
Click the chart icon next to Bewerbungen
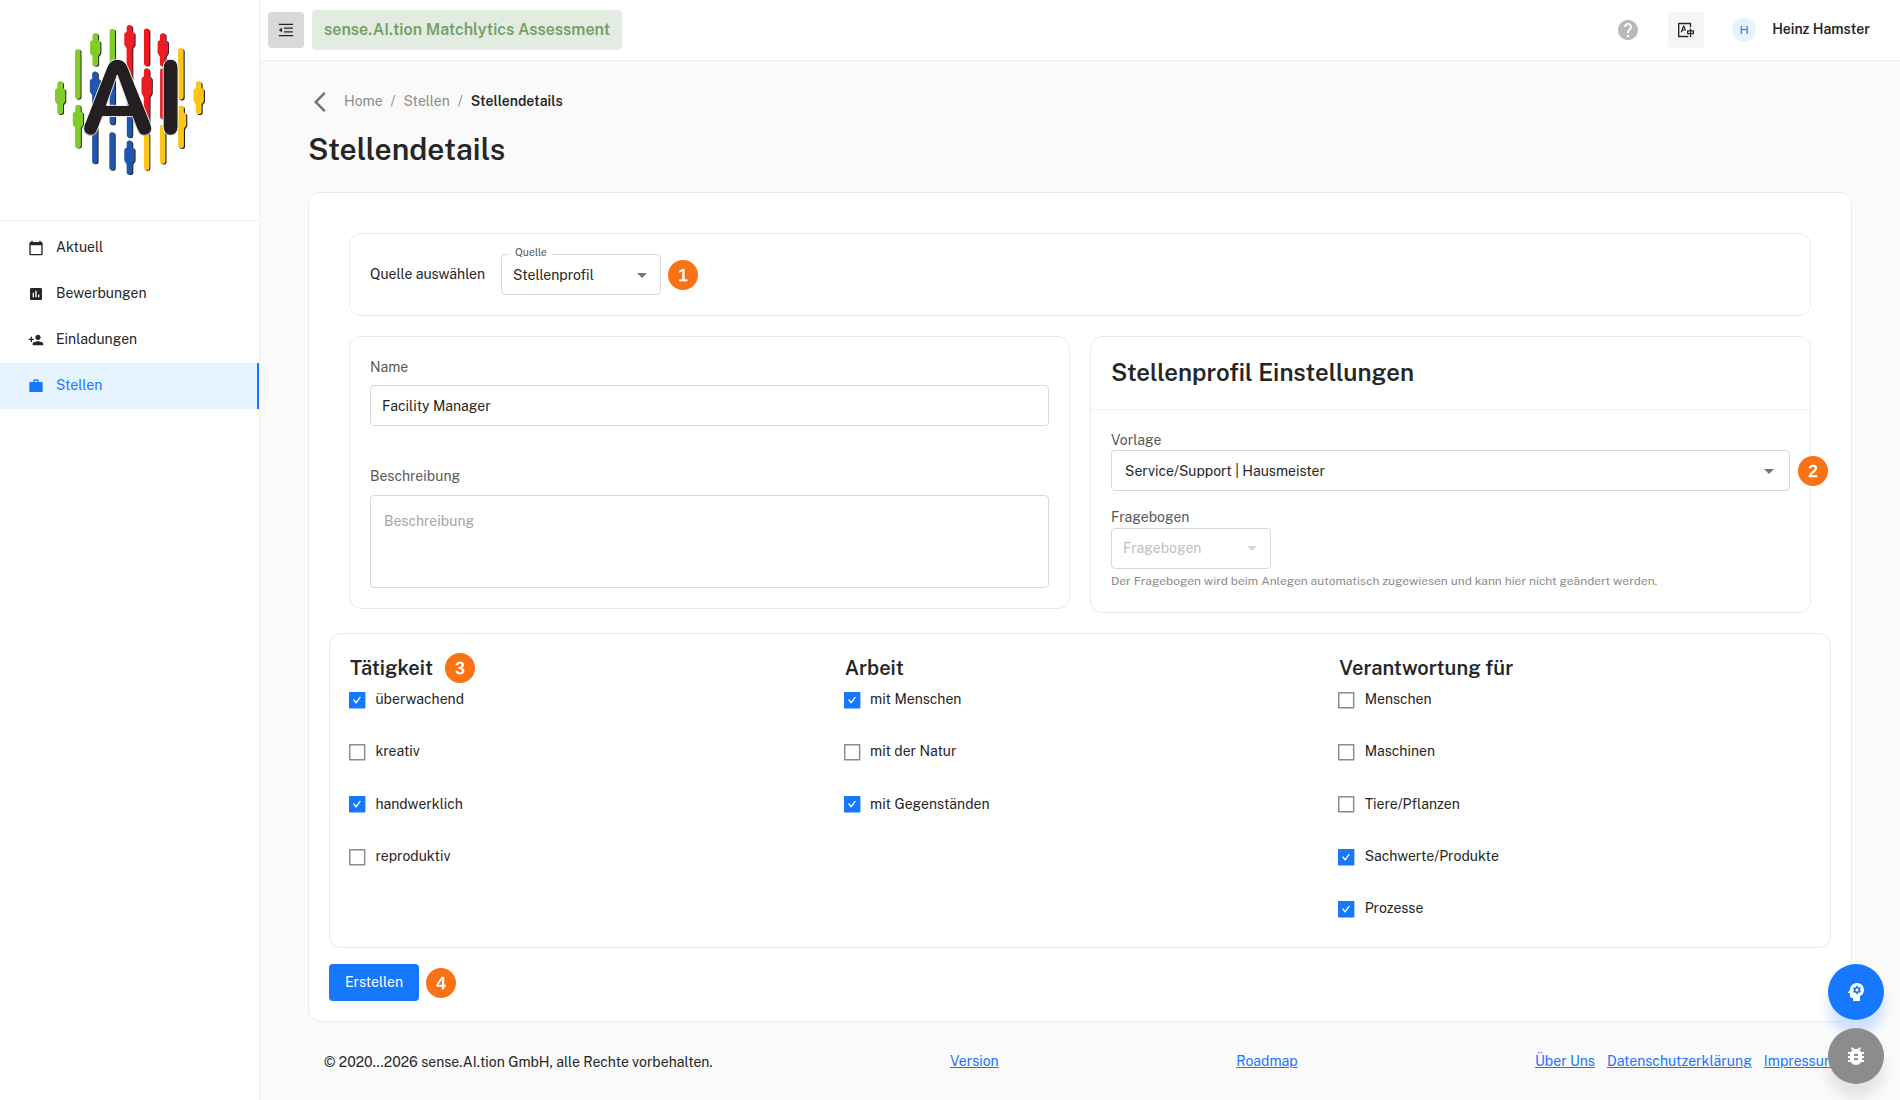tap(36, 293)
